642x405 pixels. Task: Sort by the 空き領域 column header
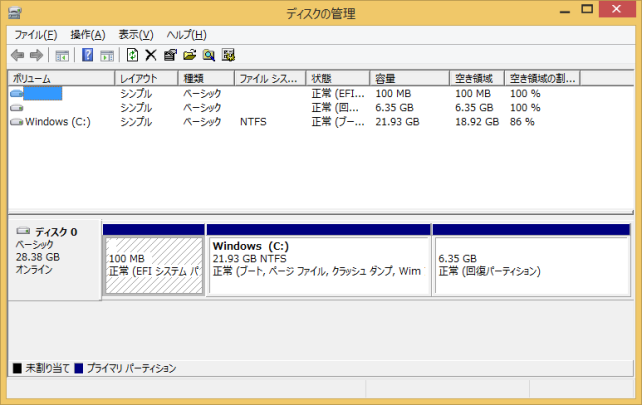pyautogui.click(x=477, y=78)
